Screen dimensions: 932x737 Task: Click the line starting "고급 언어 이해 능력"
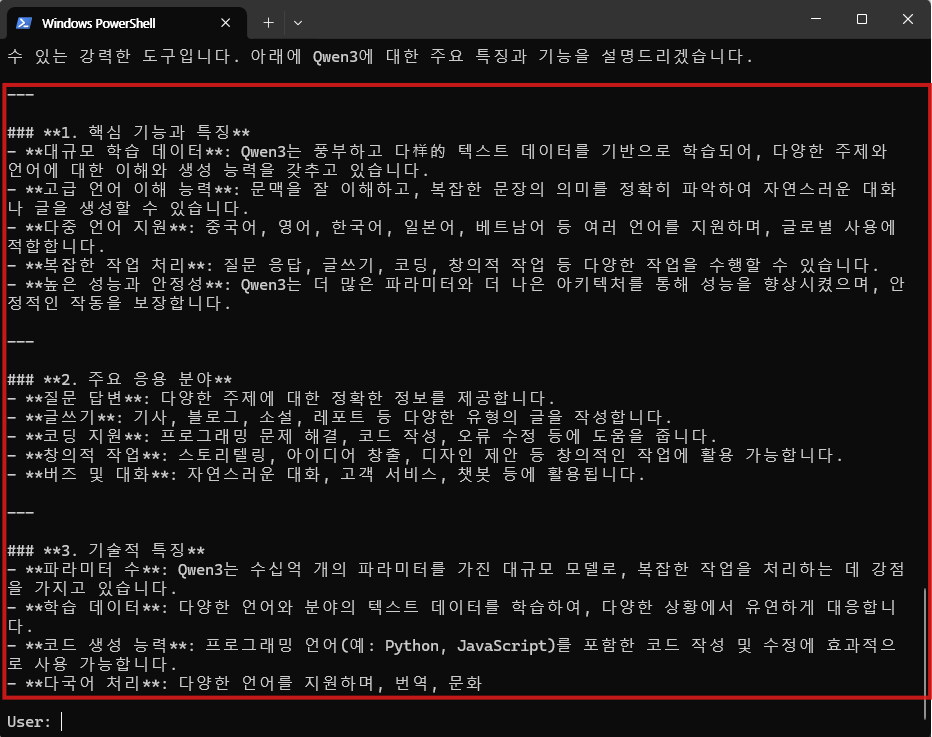[452, 189]
